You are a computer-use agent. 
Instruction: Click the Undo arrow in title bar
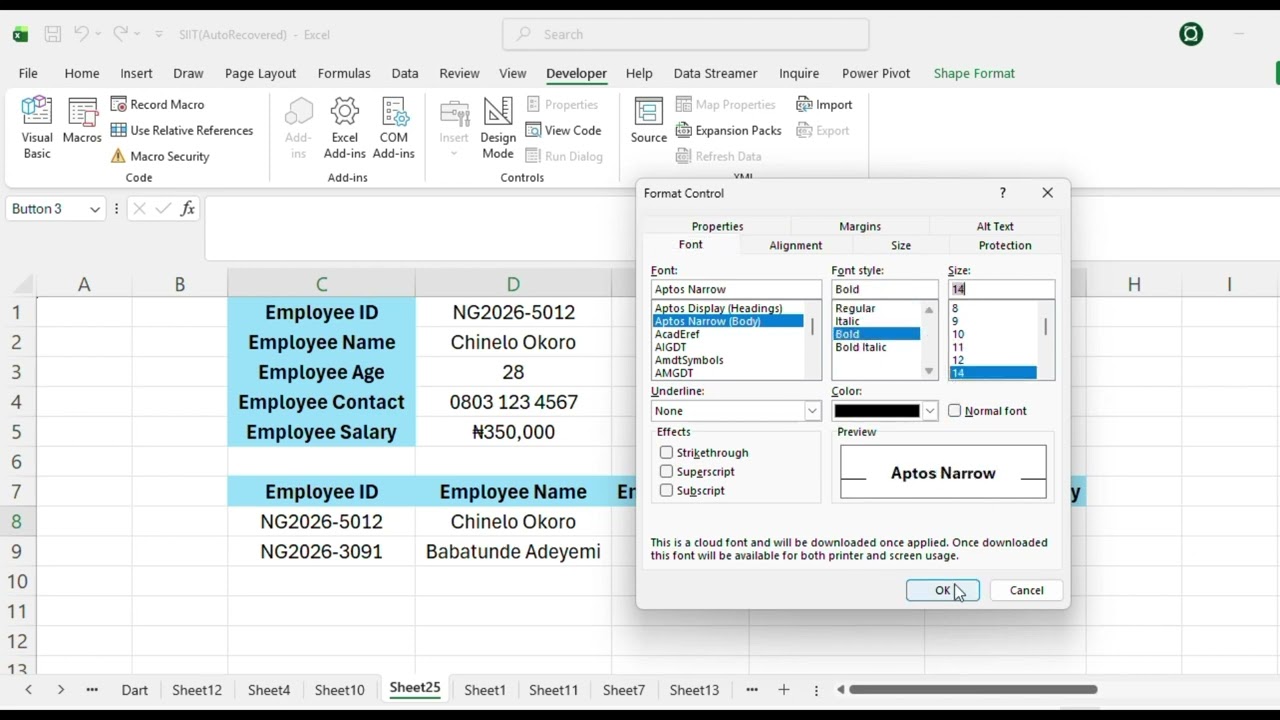[83, 34]
